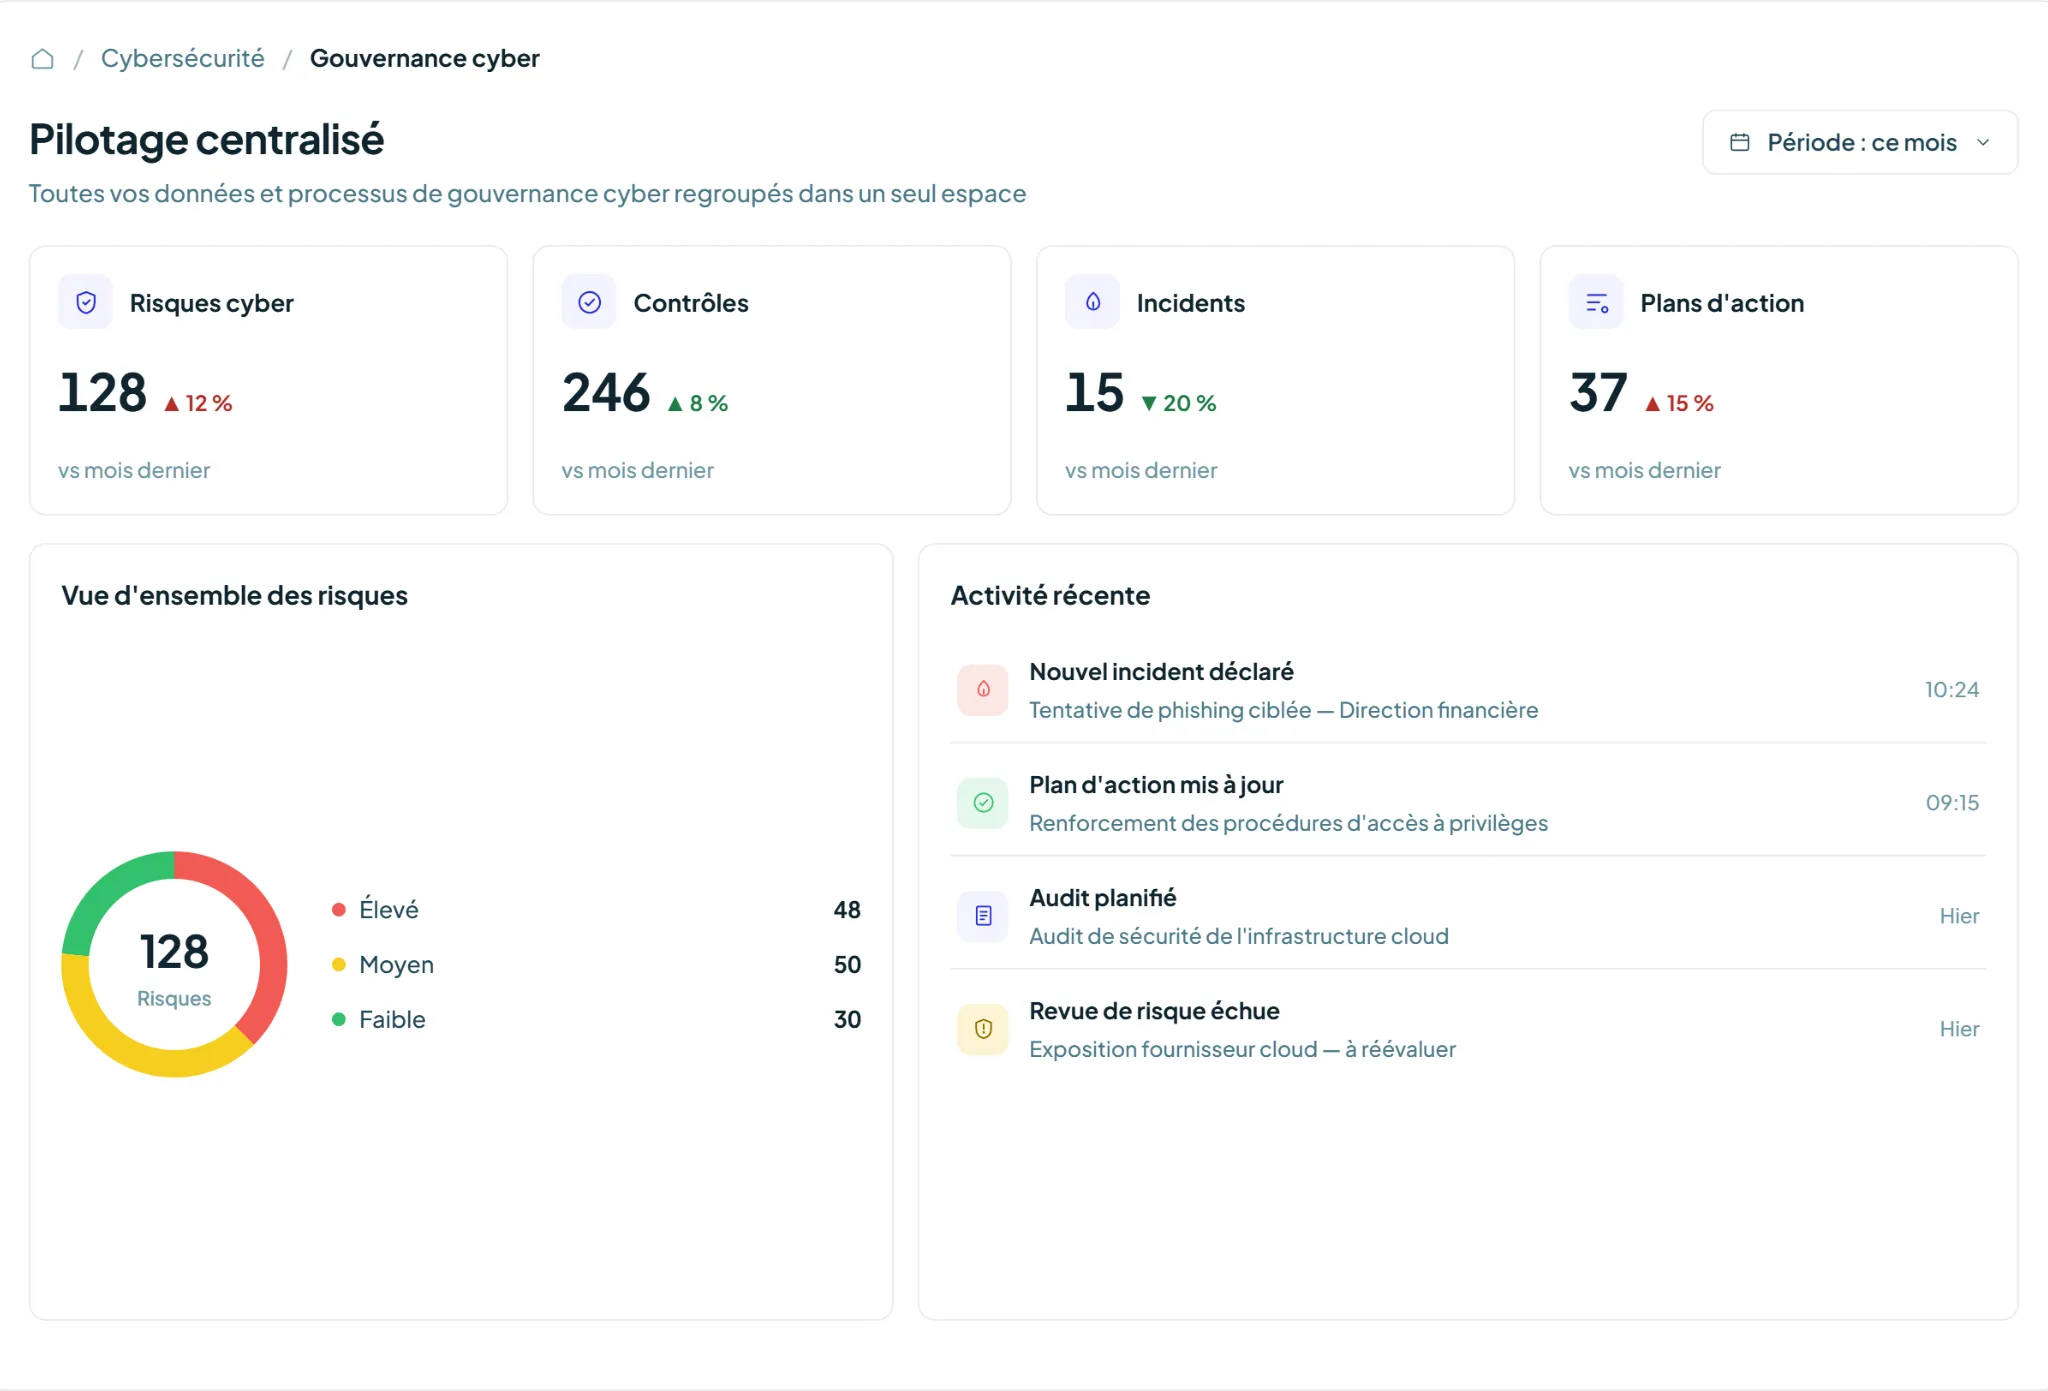The height and width of the screenshot is (1391, 2048).
Task: Select the Moyen legend label
Action: [x=397, y=964]
